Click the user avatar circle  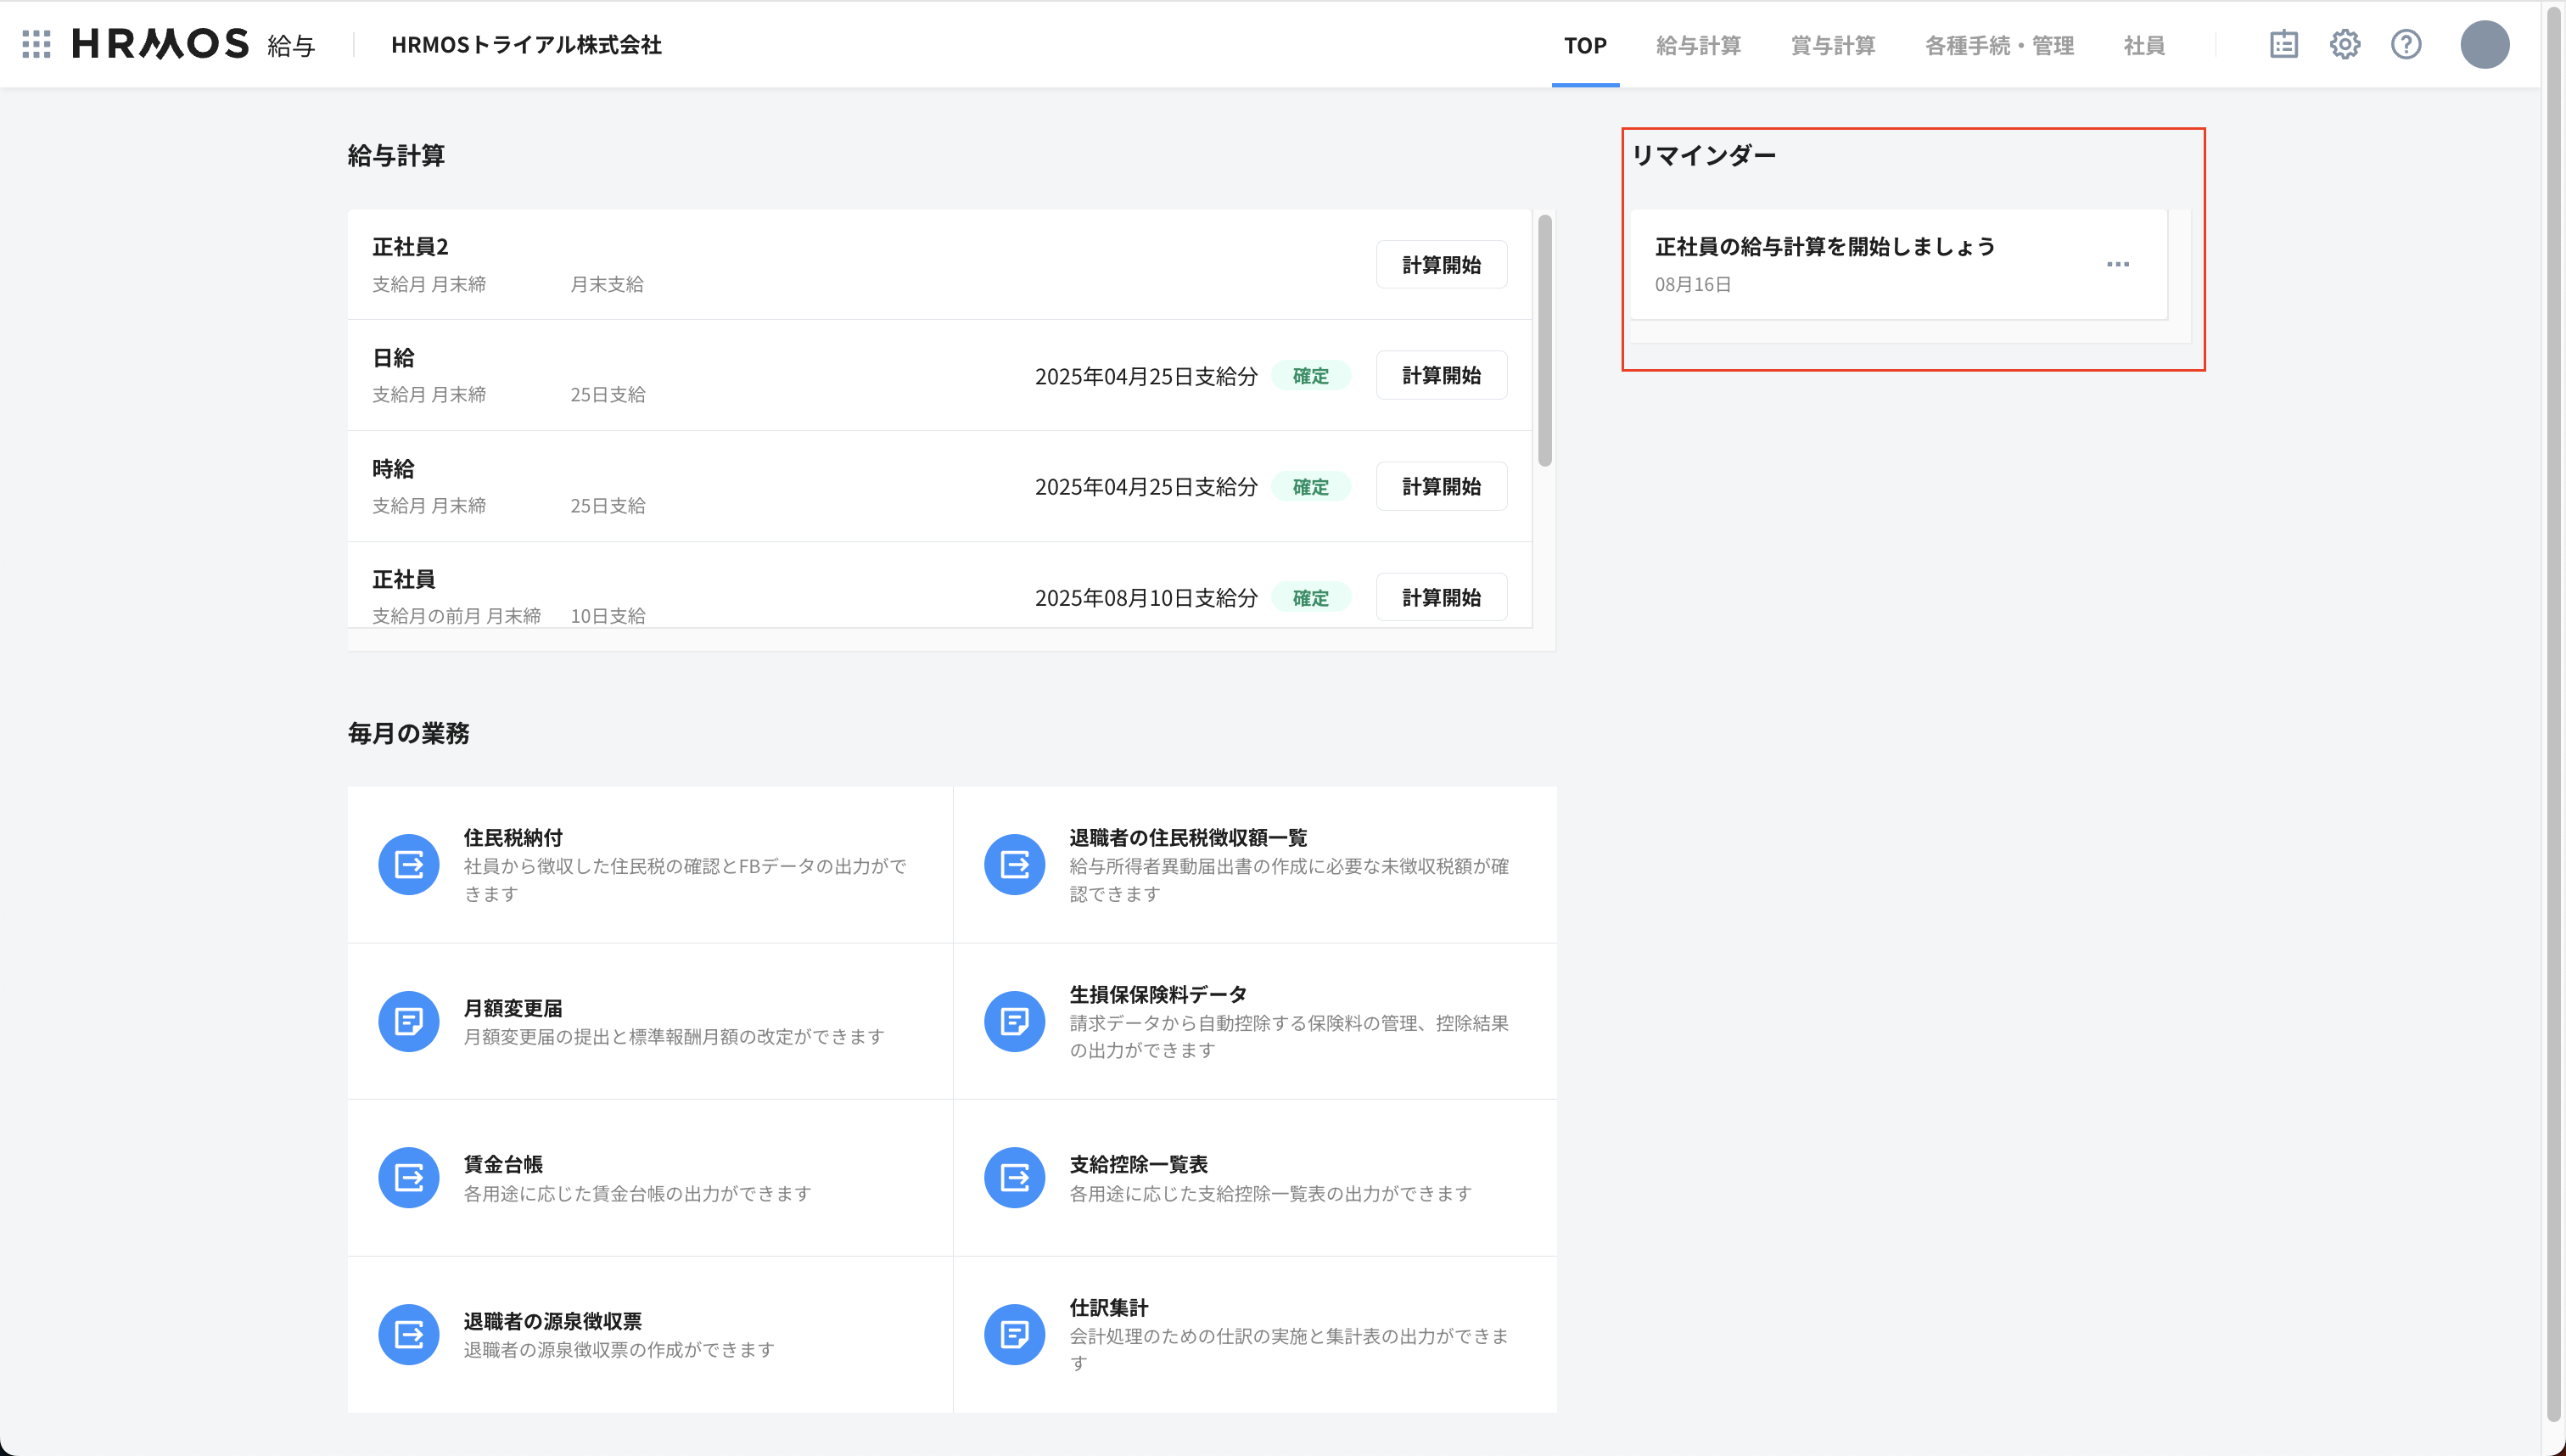point(2485,44)
